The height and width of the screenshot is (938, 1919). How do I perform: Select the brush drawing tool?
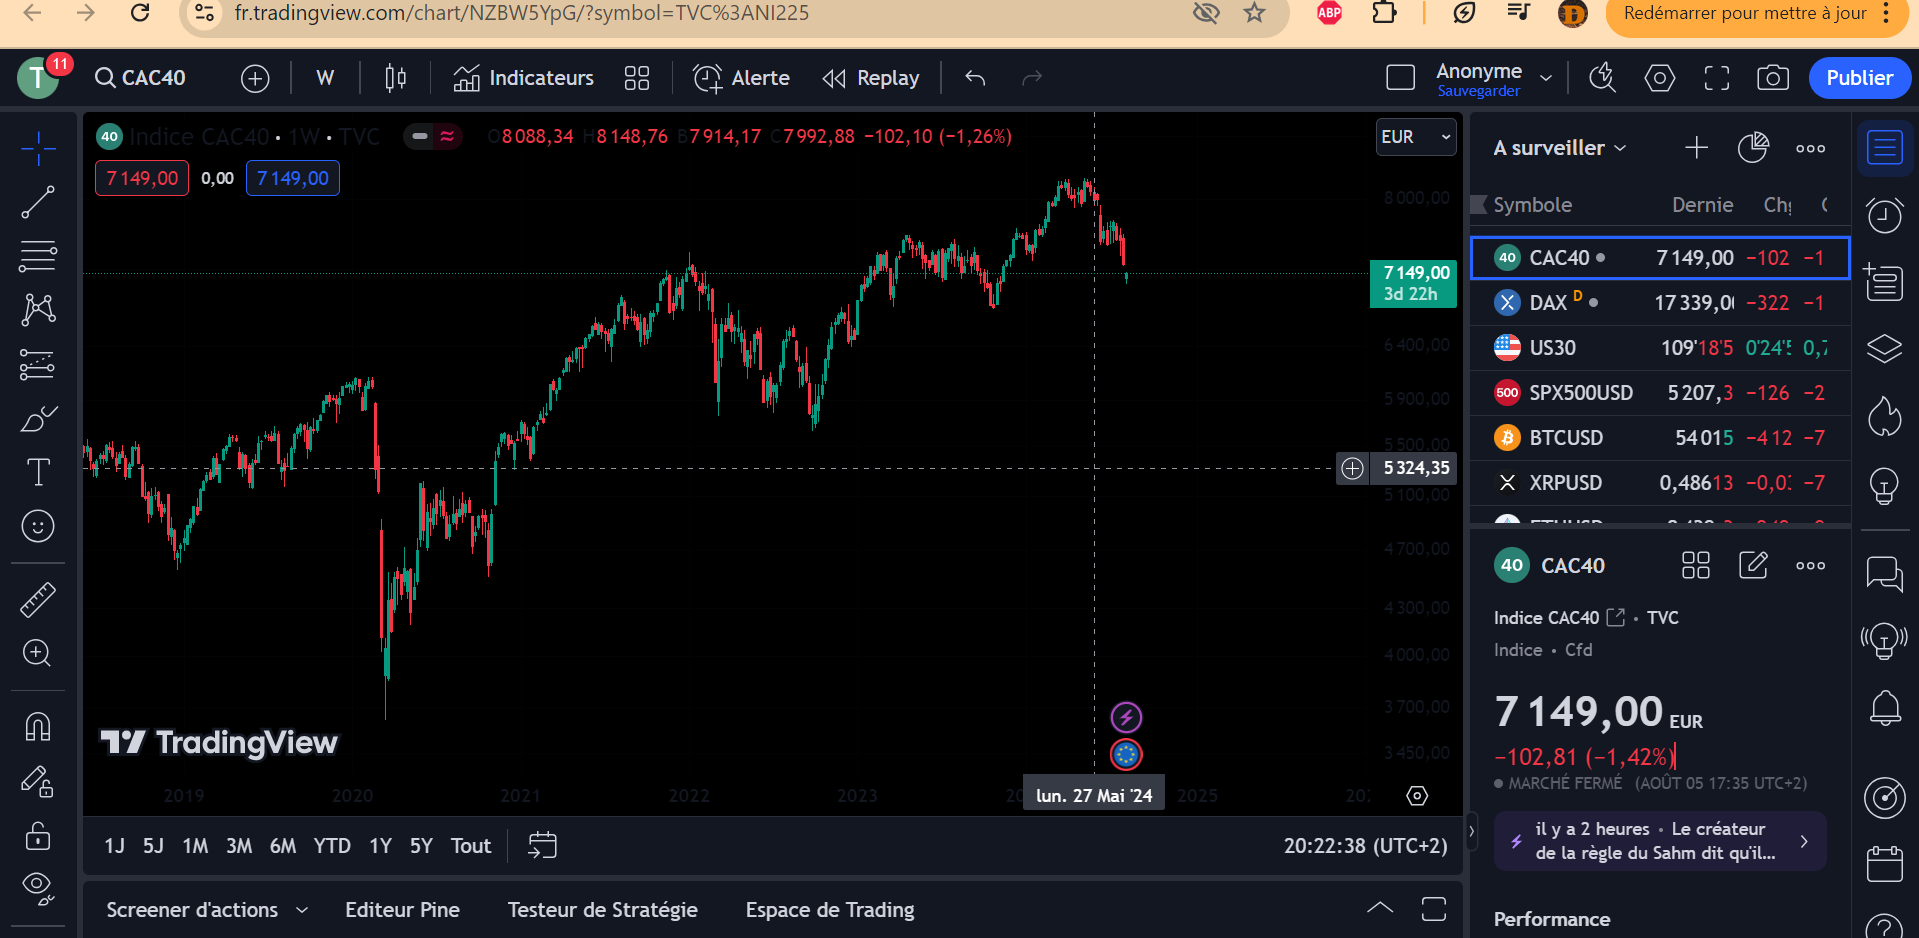click(x=38, y=418)
